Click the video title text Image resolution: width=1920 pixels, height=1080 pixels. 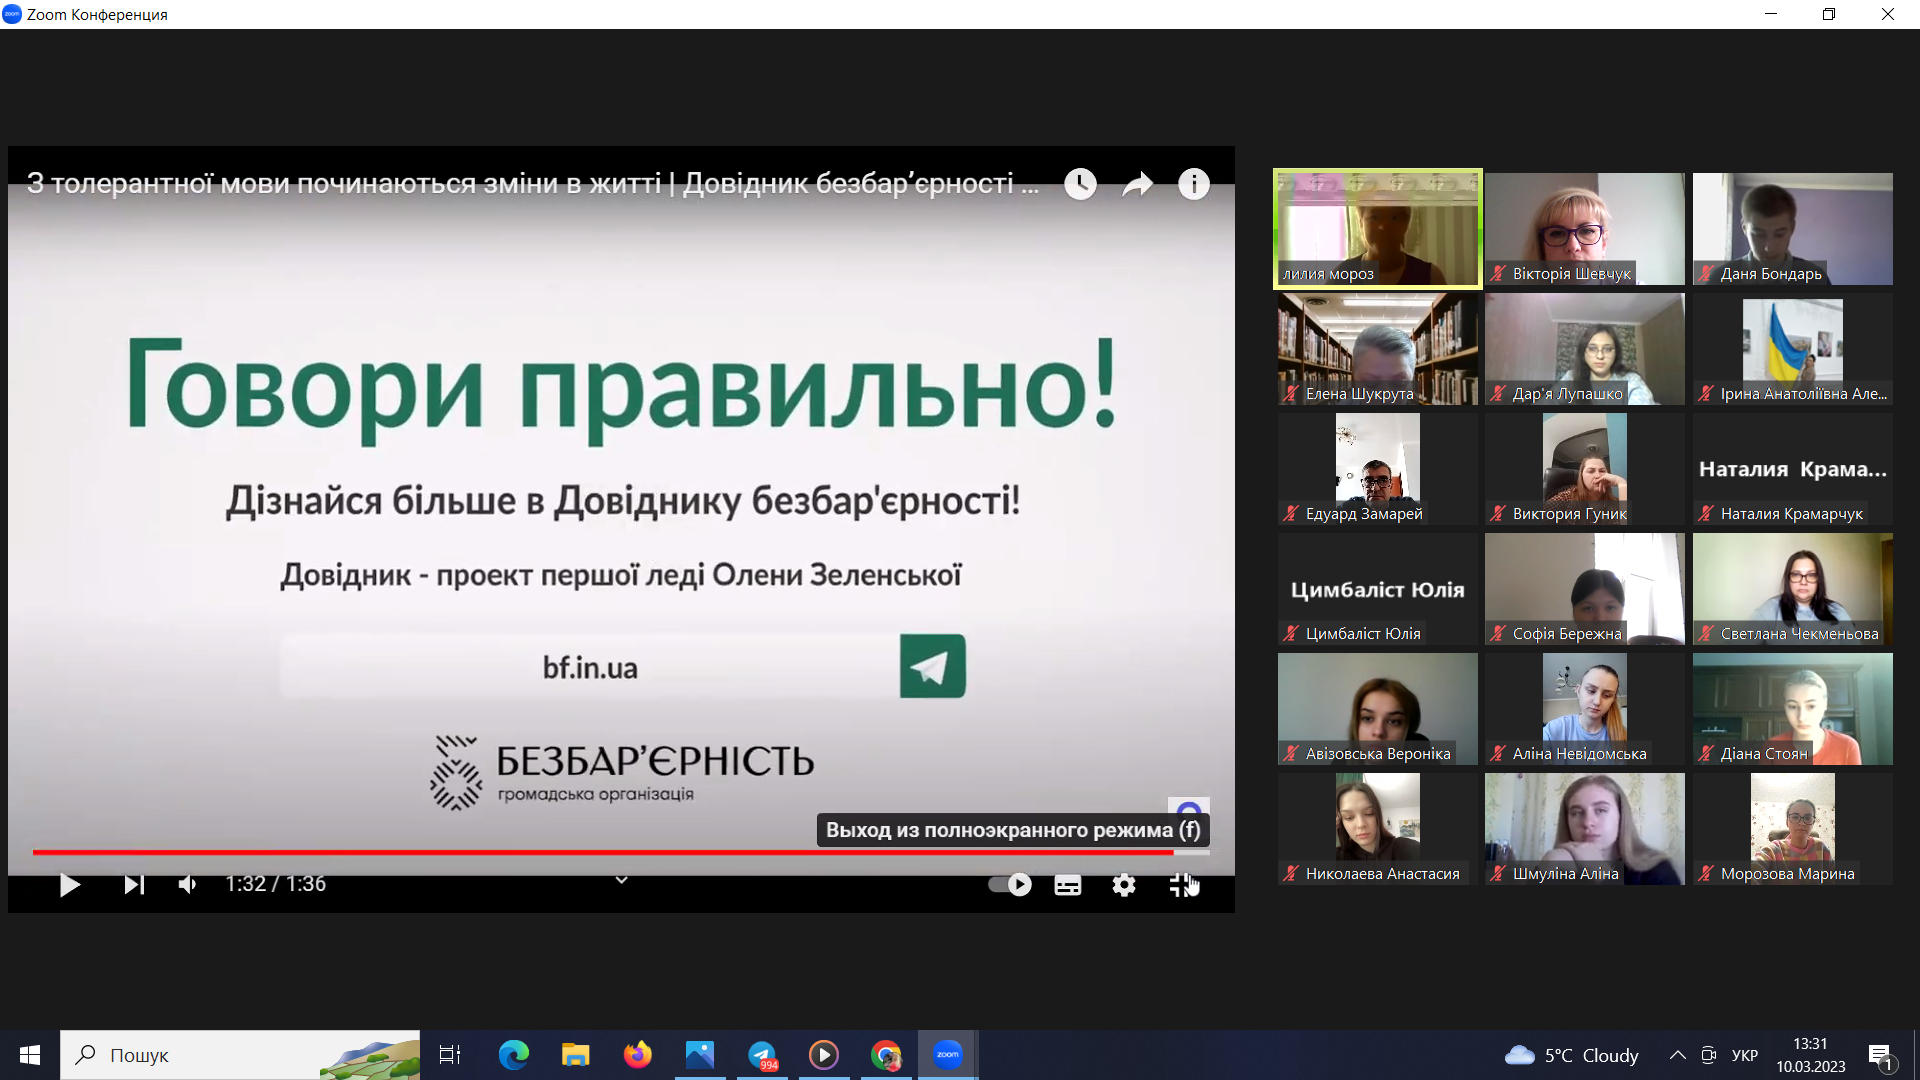click(532, 184)
